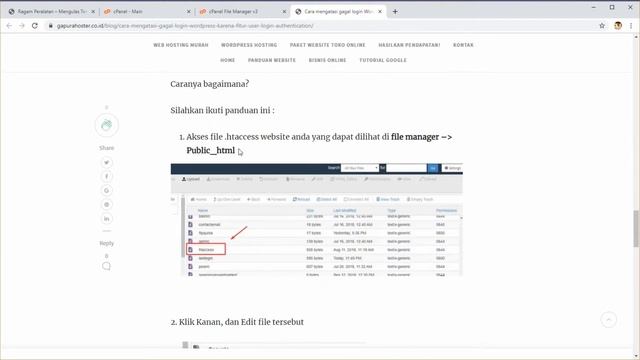
Task: Click the scroll-to-top arrow button
Action: [609, 320]
